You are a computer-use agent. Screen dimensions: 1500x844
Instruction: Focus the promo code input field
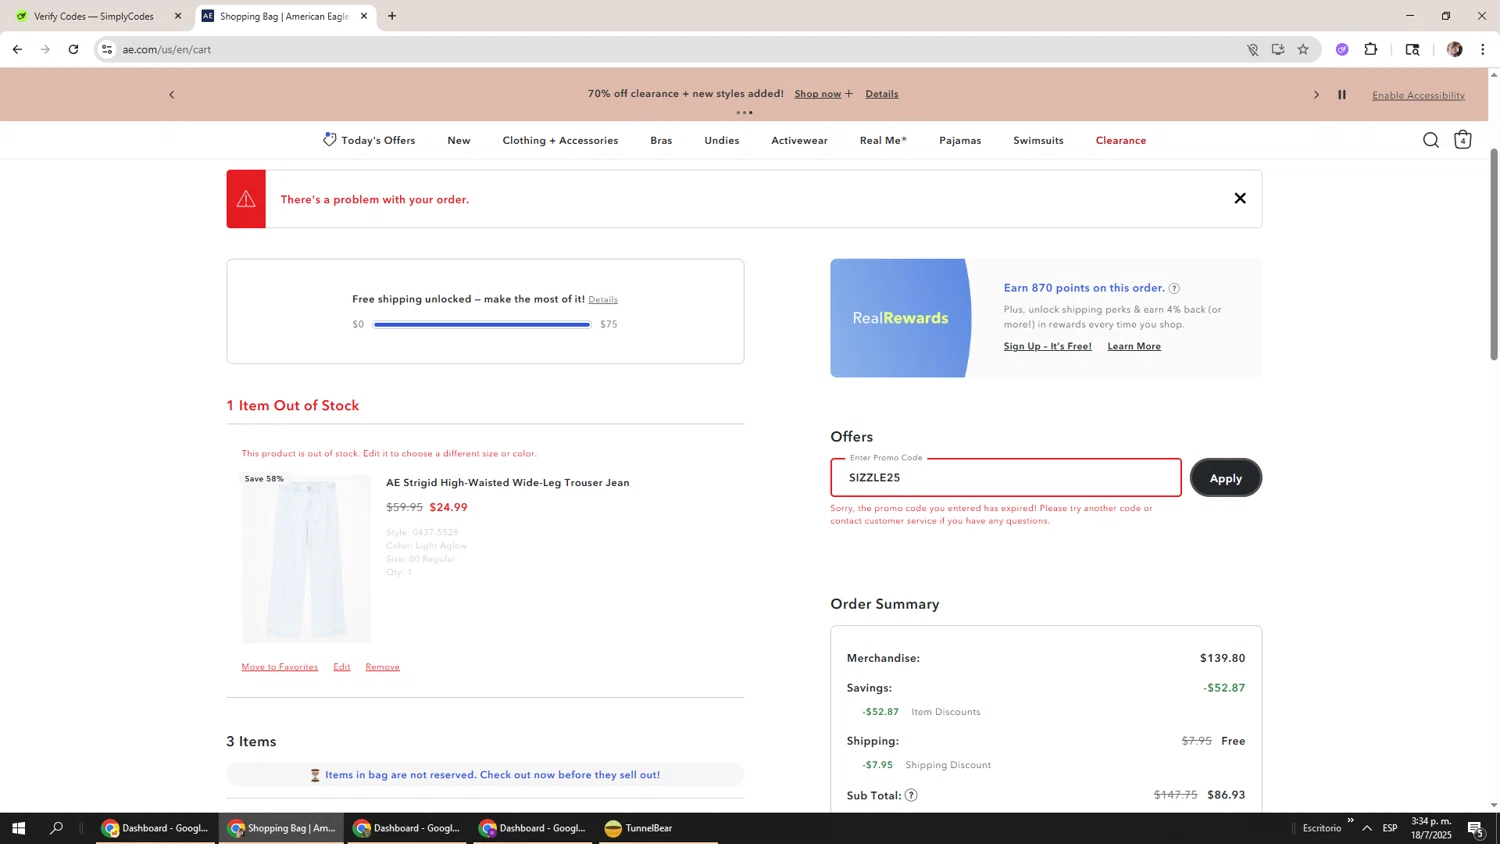coord(1005,478)
